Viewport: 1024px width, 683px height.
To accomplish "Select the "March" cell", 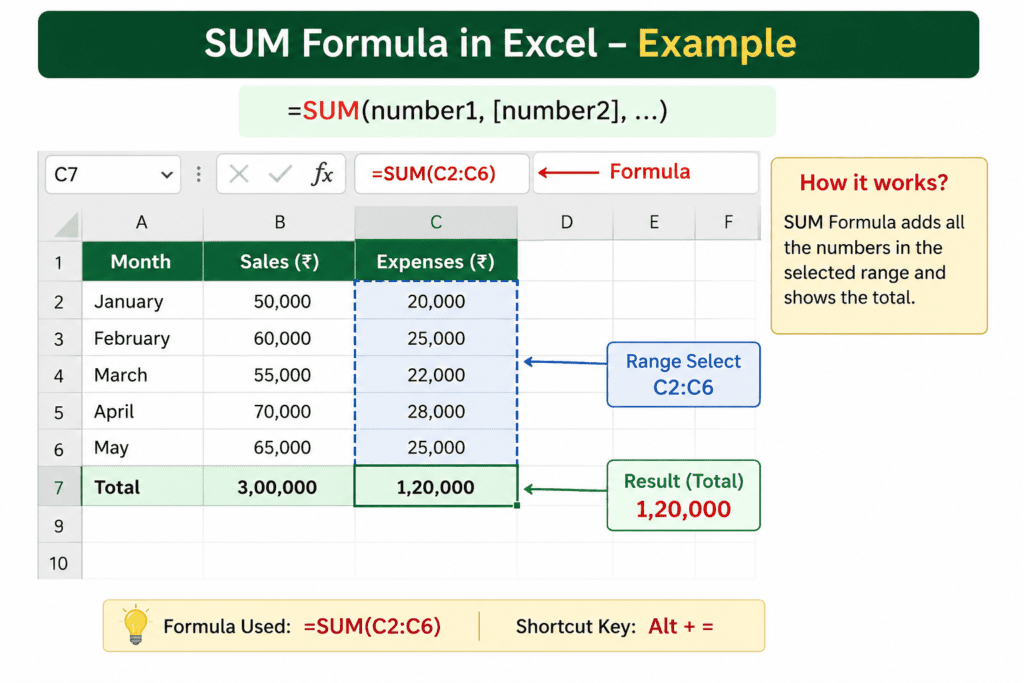I will tap(142, 375).
